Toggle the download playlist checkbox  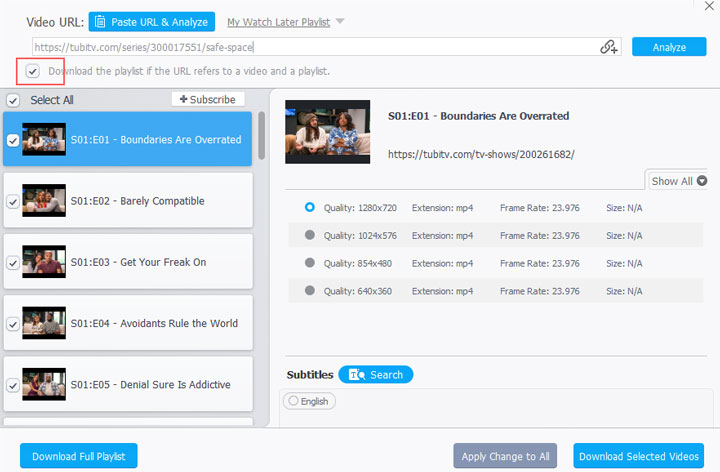click(x=33, y=71)
